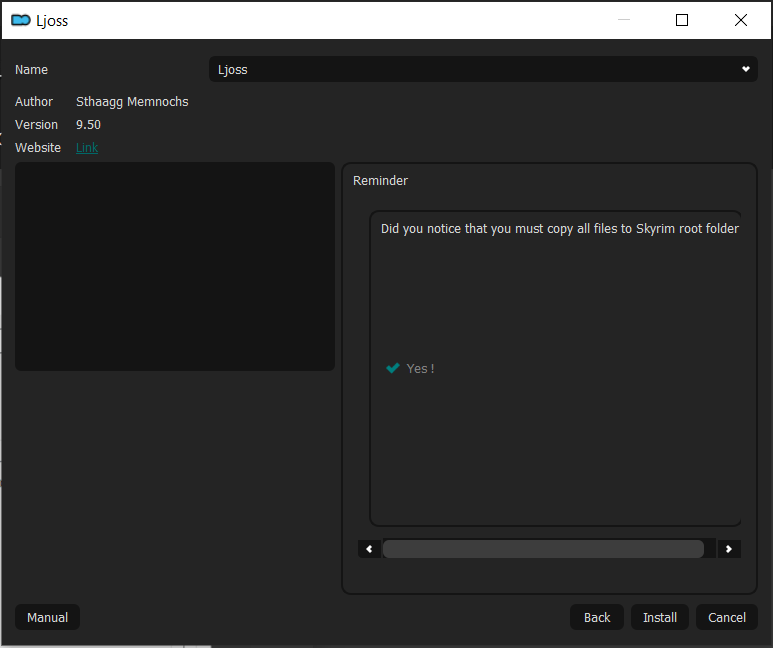Viewport: 773px width, 648px height.
Task: Open the Website Link
Action: pos(87,147)
